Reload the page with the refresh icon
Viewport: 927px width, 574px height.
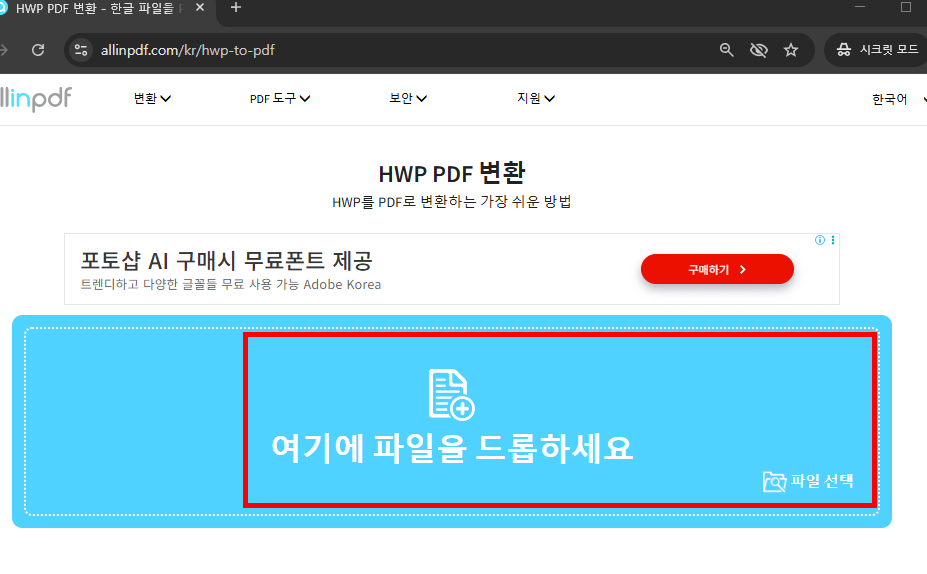coord(38,50)
